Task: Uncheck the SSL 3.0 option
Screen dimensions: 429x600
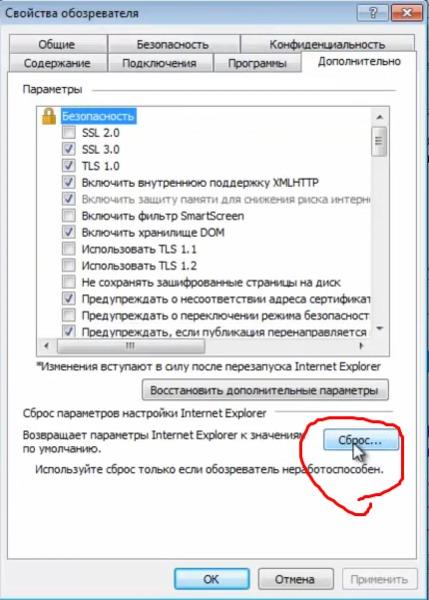Action: (69, 149)
